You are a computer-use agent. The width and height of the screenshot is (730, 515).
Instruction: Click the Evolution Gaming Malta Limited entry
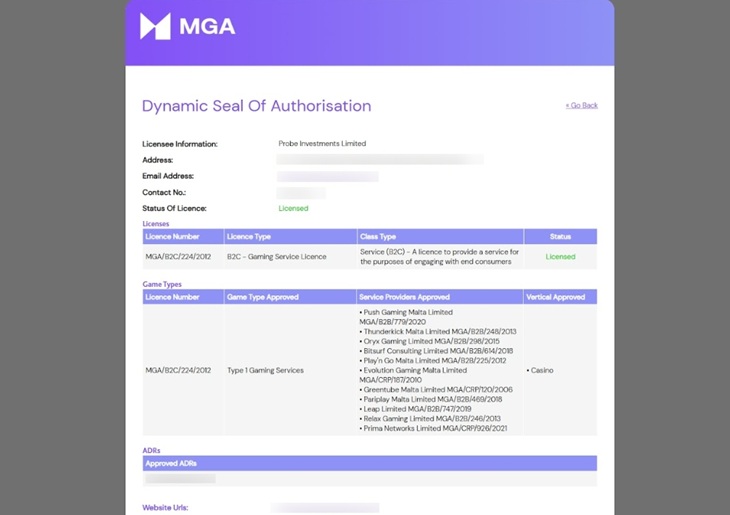coord(413,375)
